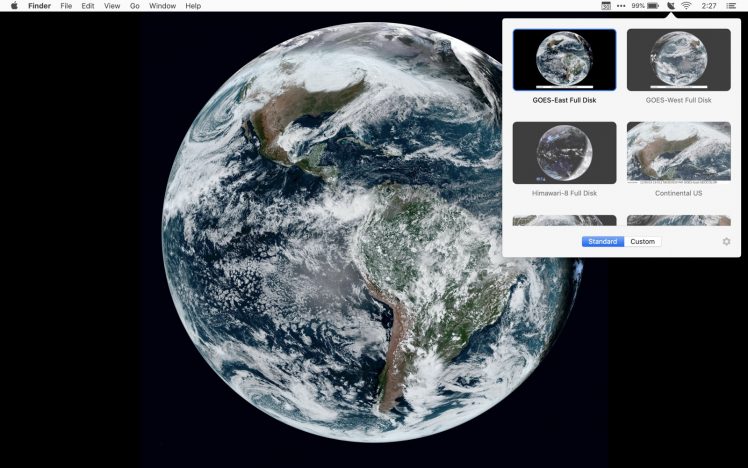Pick Himawari-8 Full Disk wallpaper

(564, 153)
